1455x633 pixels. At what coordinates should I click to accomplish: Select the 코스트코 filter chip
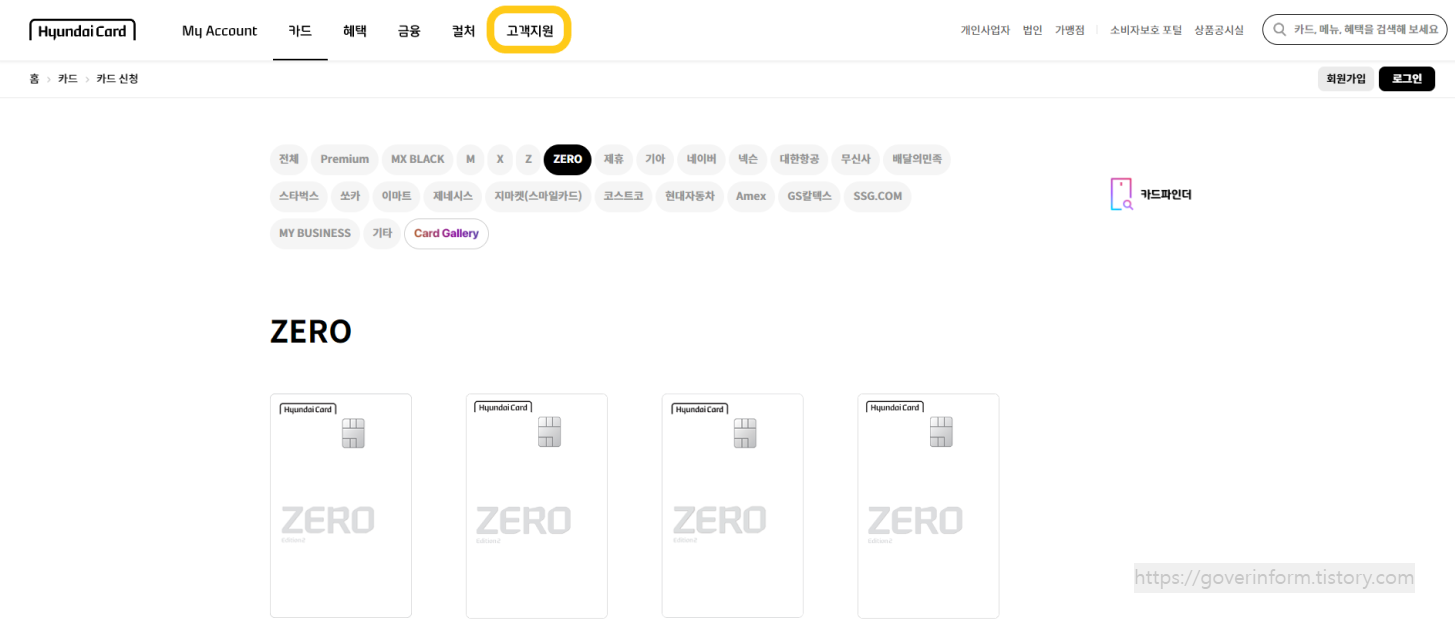tap(623, 196)
